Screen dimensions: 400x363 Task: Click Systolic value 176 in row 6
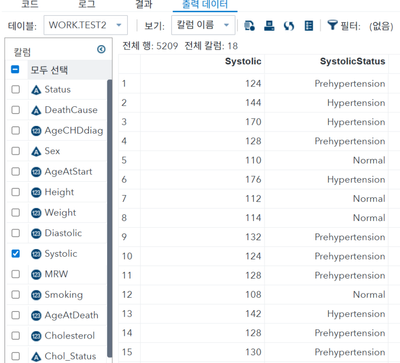(x=253, y=180)
